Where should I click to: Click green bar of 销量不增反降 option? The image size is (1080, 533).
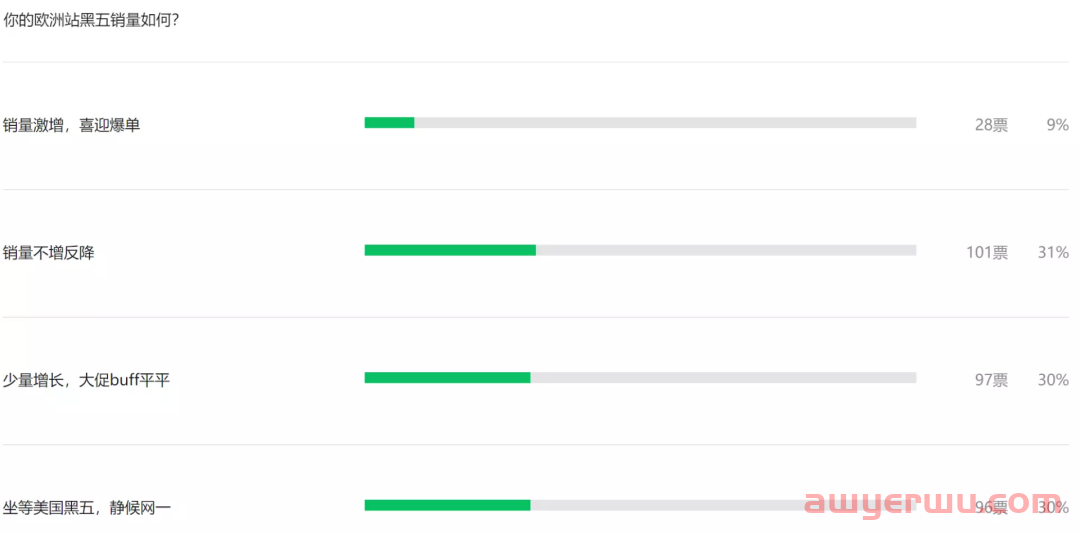pyautogui.click(x=450, y=250)
